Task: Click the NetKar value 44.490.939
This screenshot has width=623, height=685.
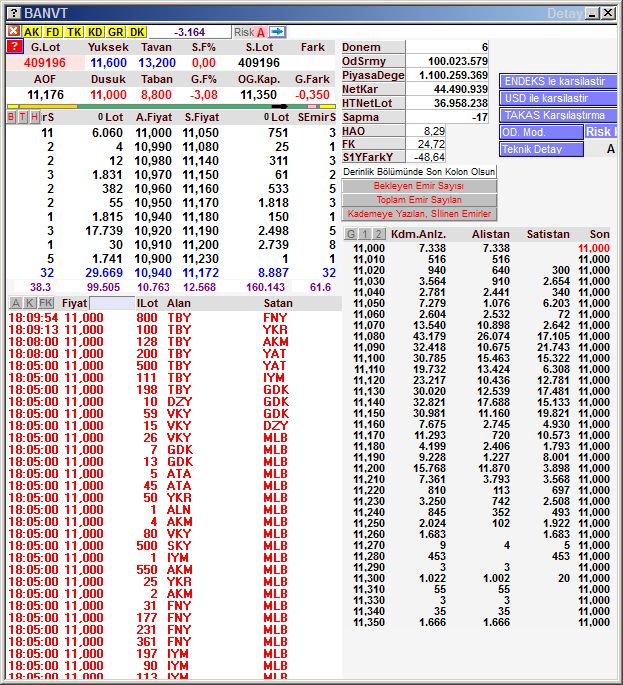Action: point(460,89)
